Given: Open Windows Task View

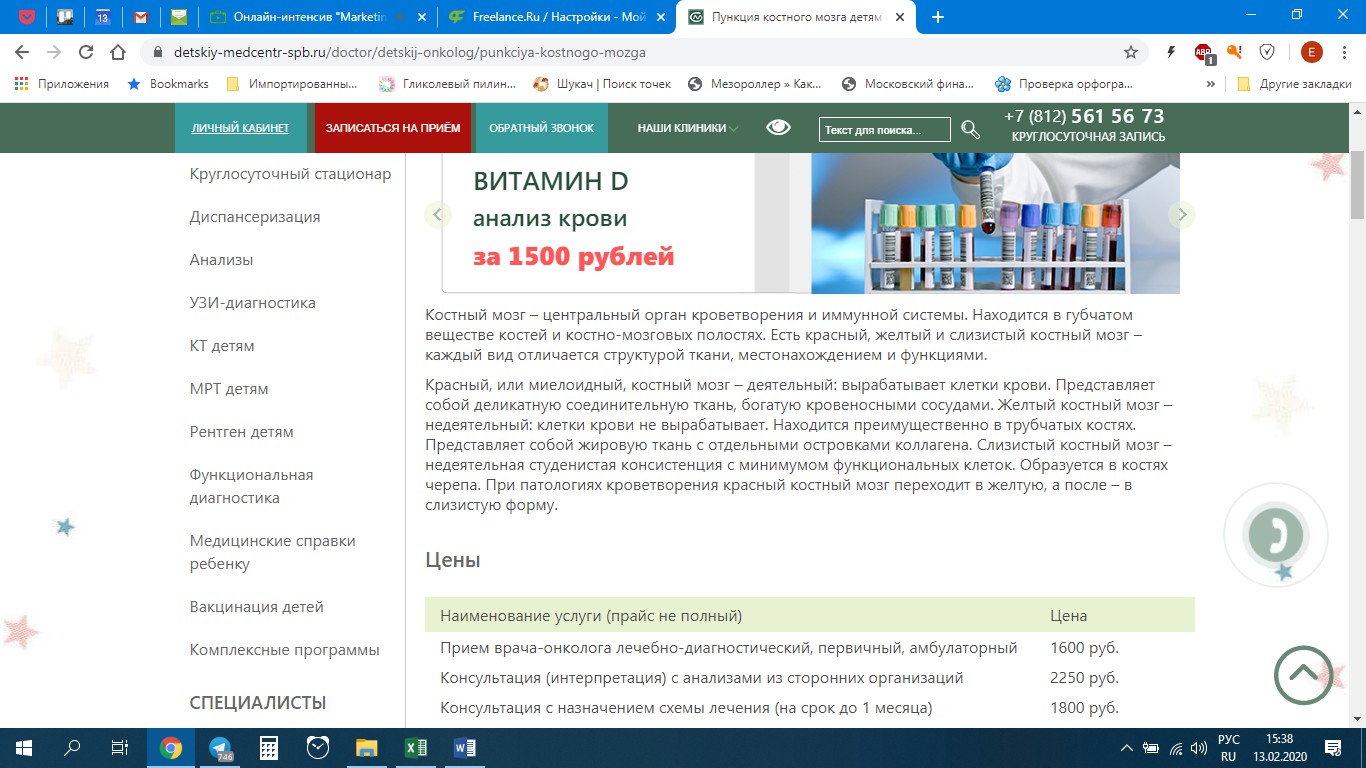Looking at the screenshot, I should point(120,748).
